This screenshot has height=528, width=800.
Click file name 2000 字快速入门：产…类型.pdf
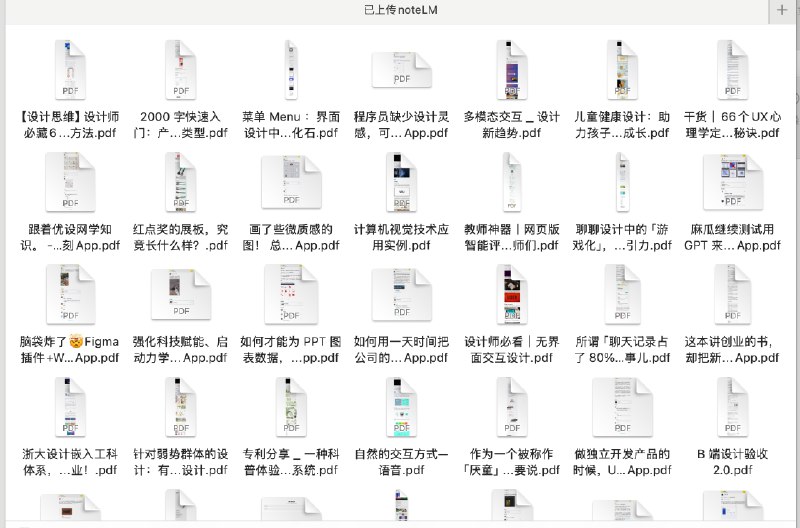[181, 124]
